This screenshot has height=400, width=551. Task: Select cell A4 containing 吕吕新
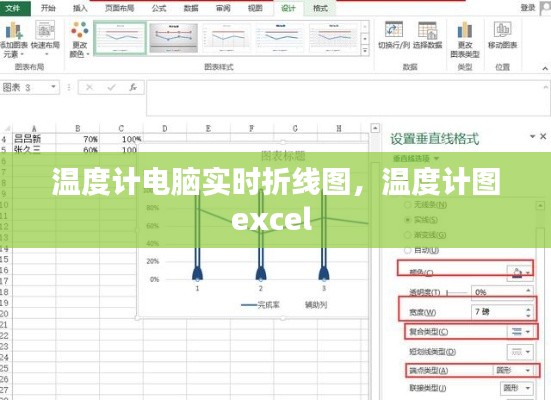point(34,139)
